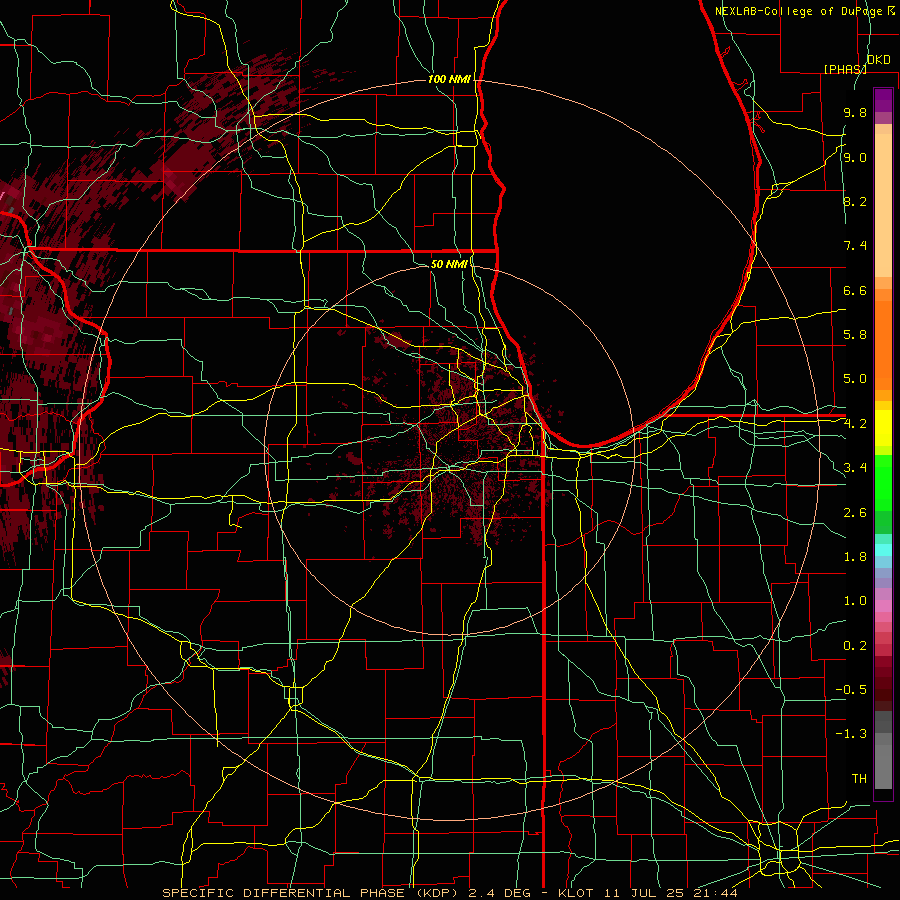Click the [PHAS] legend unit label
The image size is (900, 900).
[x=845, y=69]
